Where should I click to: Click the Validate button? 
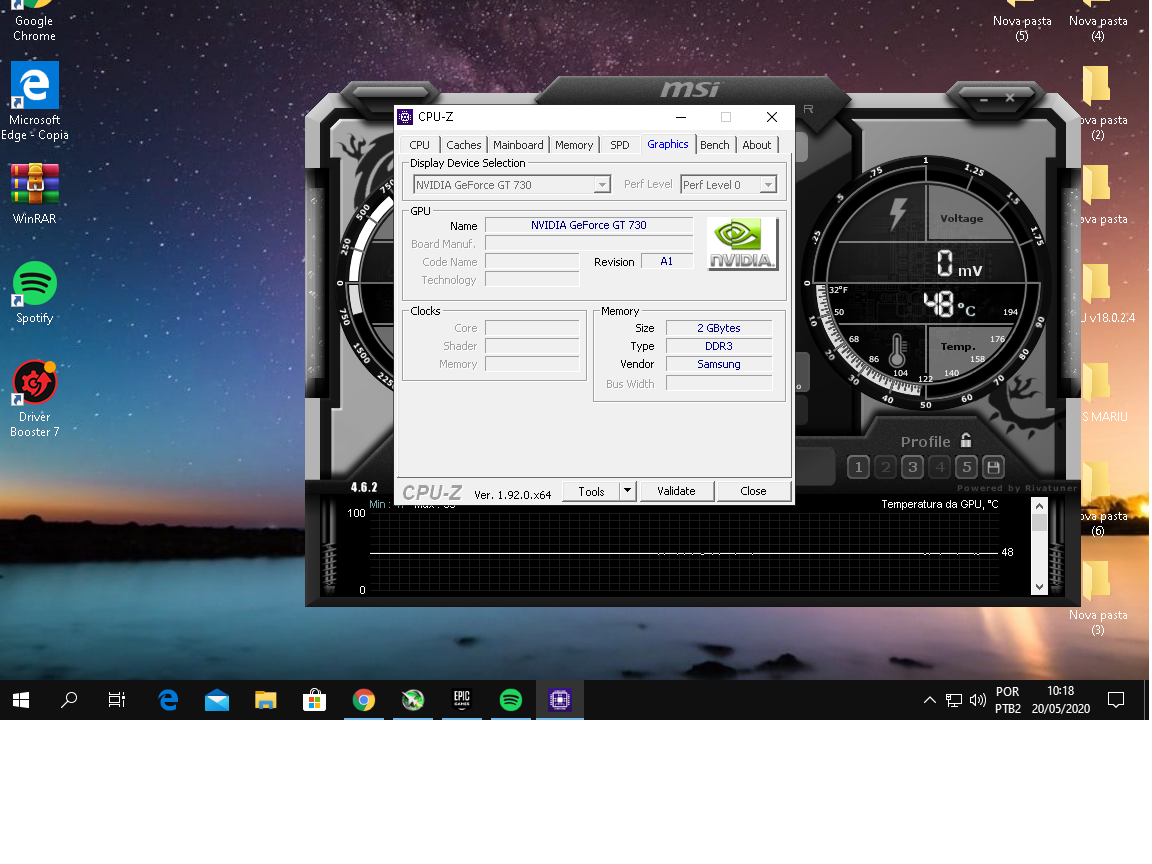(676, 491)
